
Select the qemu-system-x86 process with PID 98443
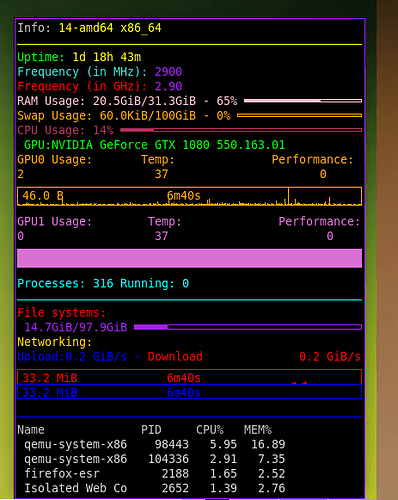point(155,444)
